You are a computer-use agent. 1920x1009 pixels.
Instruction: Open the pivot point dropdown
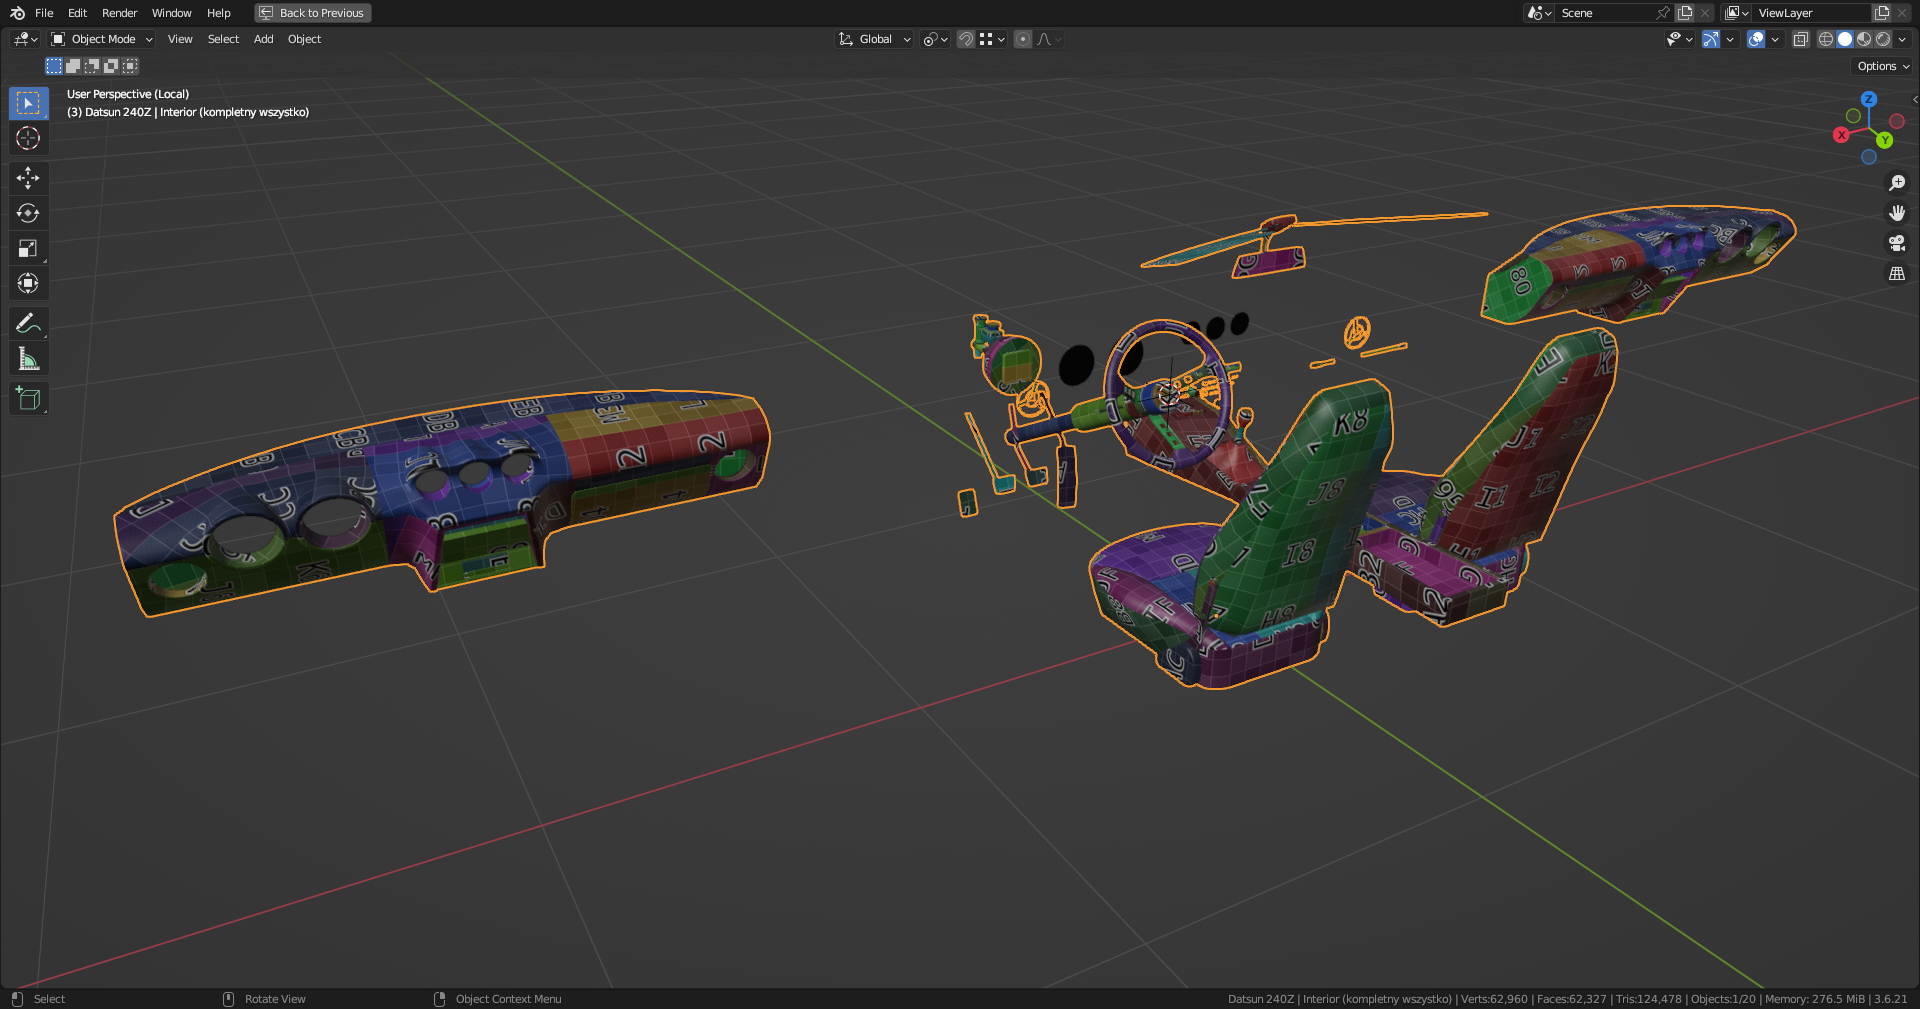coord(935,39)
